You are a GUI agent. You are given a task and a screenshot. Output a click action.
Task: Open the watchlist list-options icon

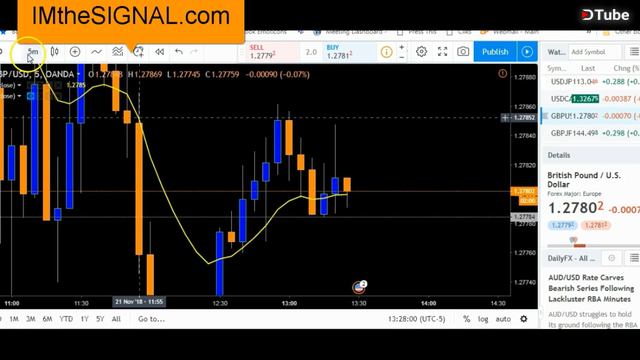tap(634, 52)
